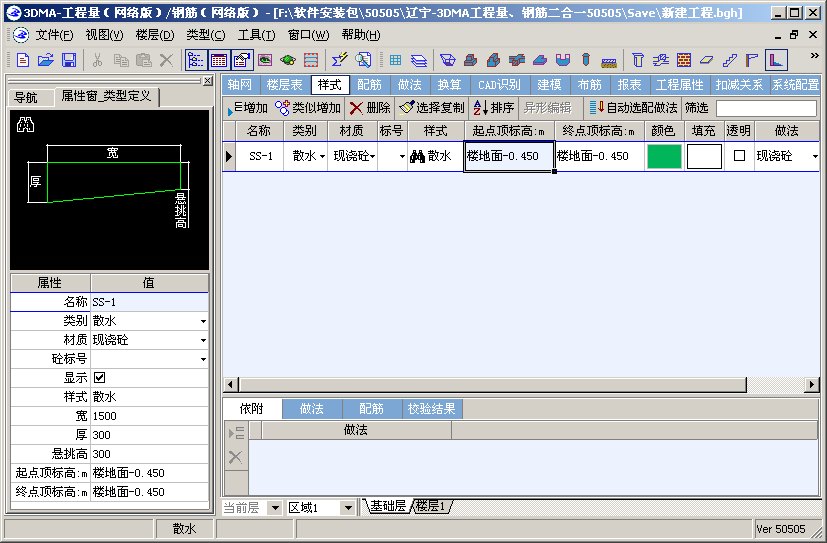827x543 pixels.
Task: Click the 排序 sort icon button
Action: 493,107
